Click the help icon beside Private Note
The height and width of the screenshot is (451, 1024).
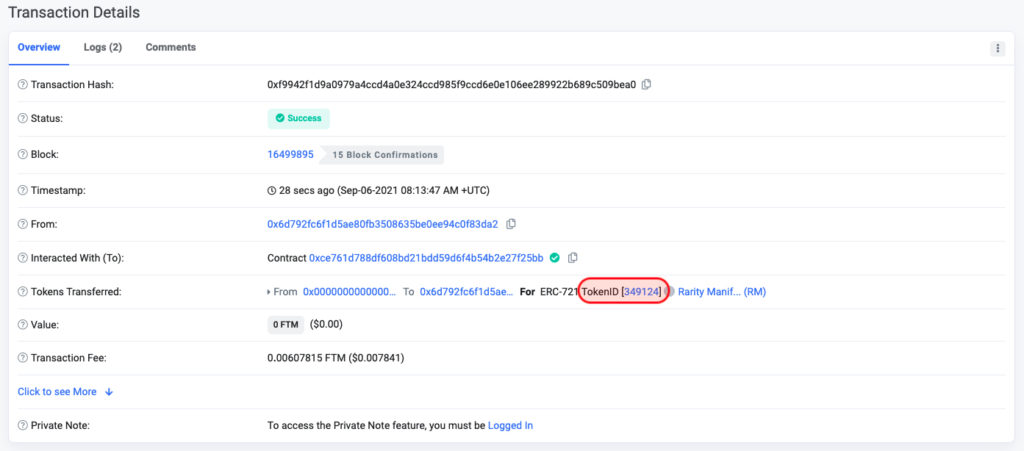[23, 426]
